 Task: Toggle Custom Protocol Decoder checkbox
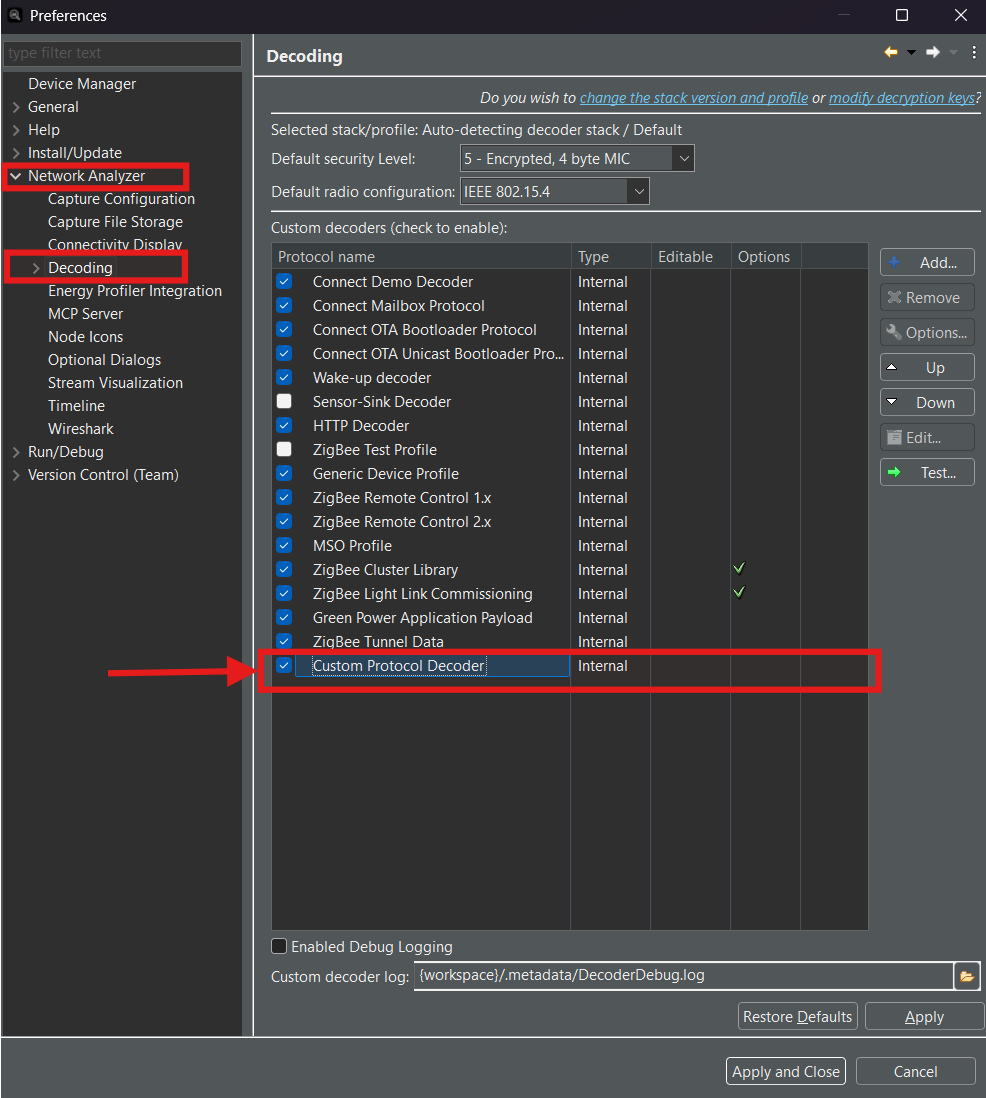tap(284, 665)
